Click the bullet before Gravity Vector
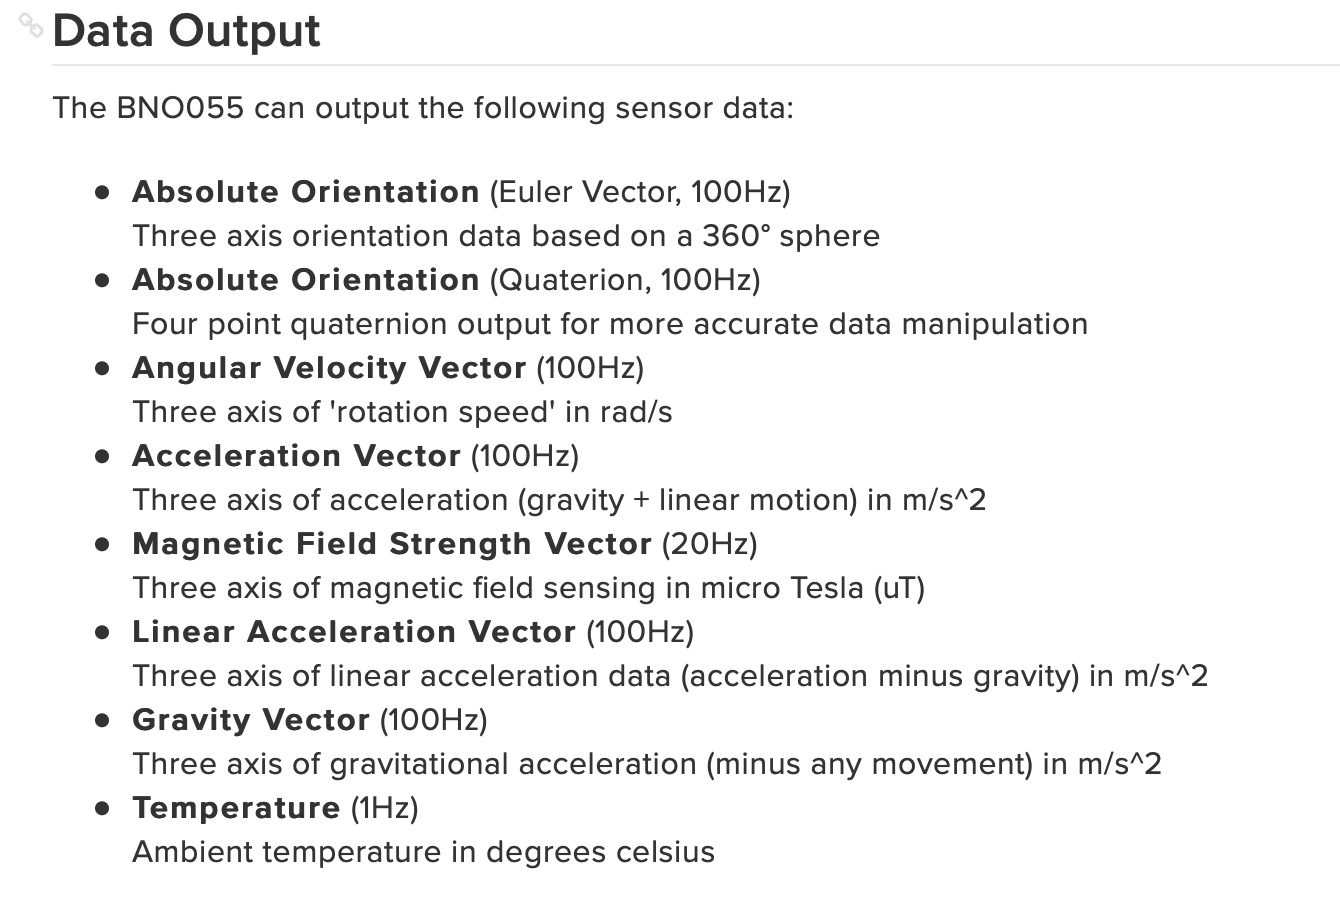1340x912 pixels. click(x=101, y=720)
